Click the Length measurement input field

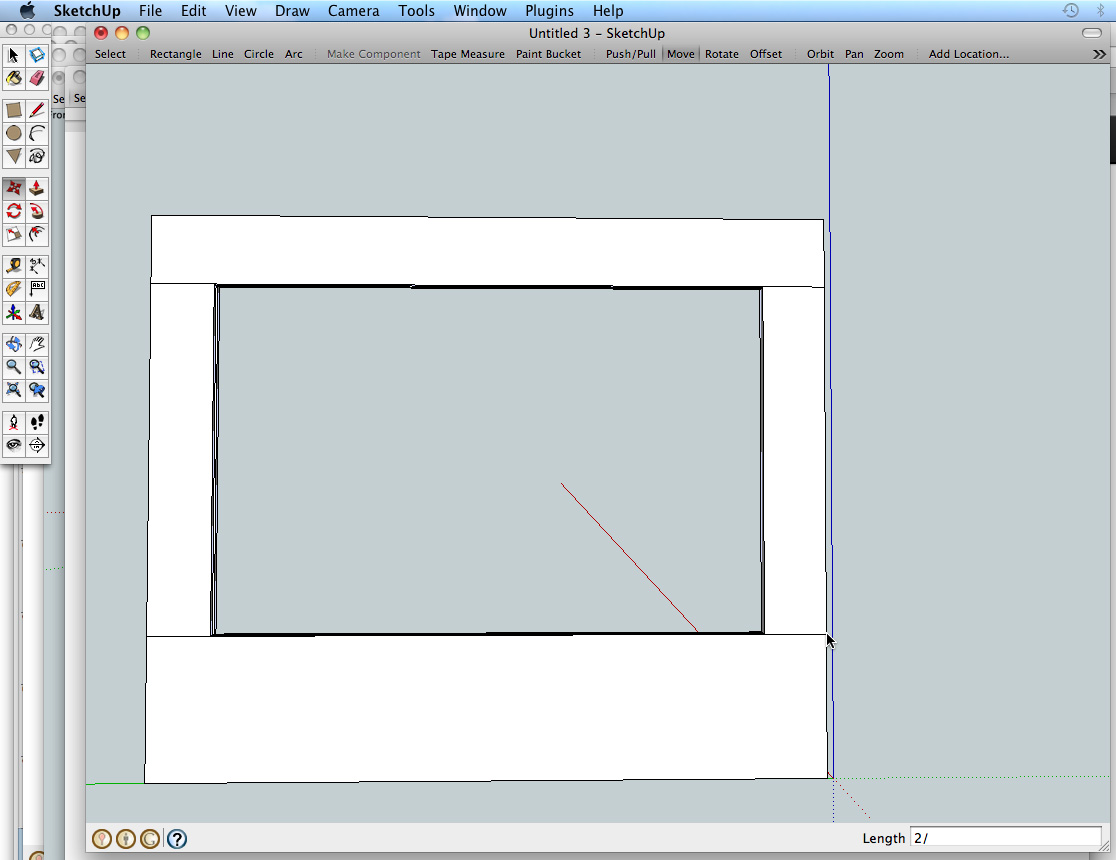click(x=1005, y=838)
